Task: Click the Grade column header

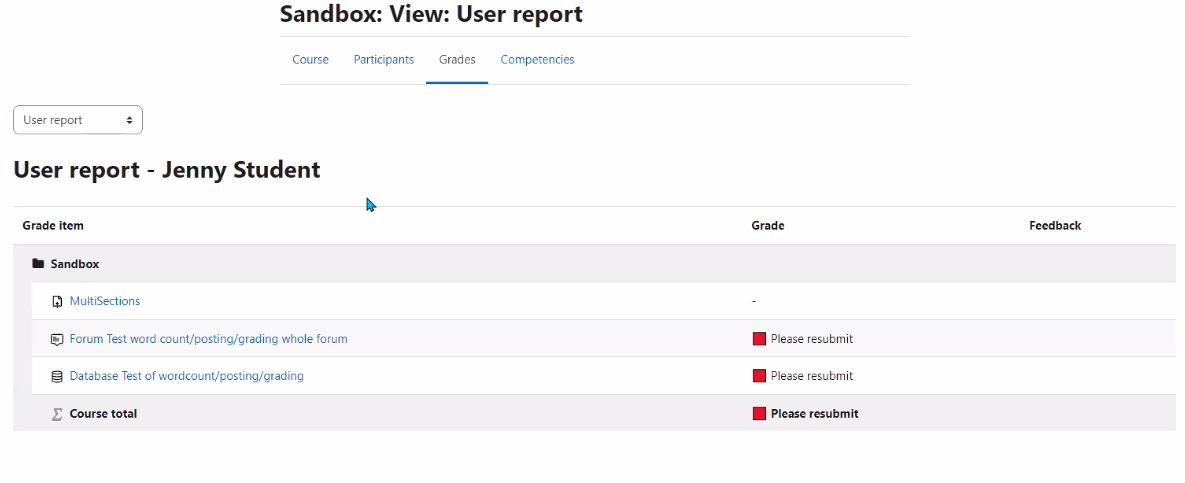Action: coord(768,225)
